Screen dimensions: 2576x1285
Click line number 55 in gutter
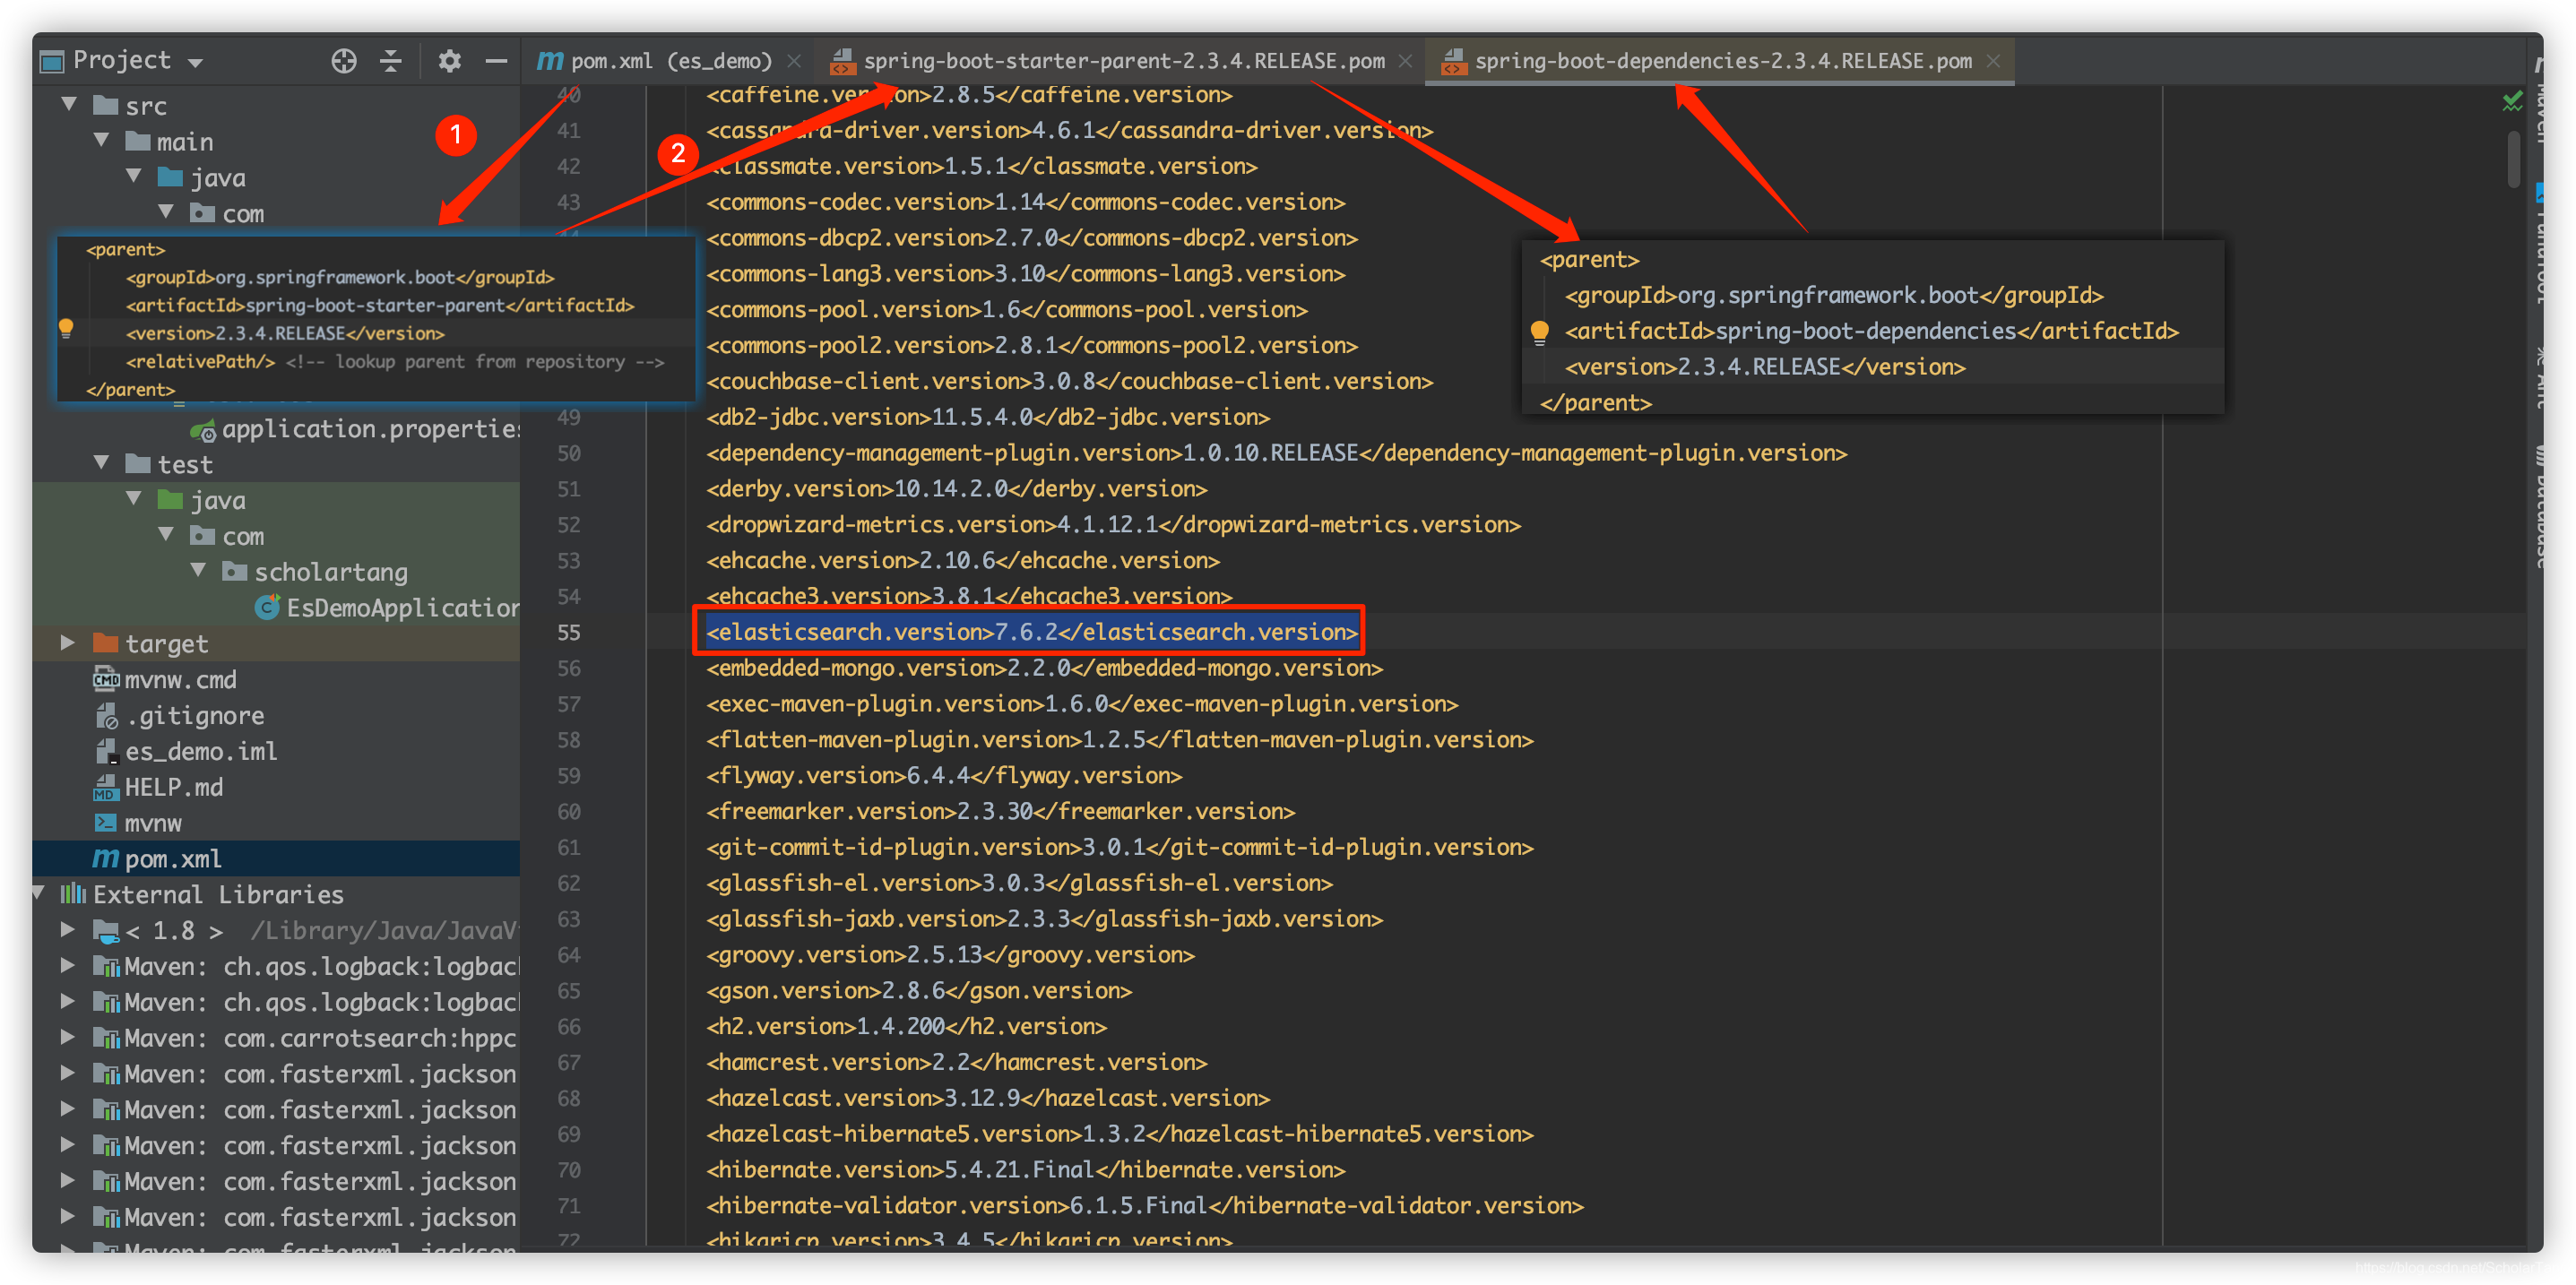568,632
